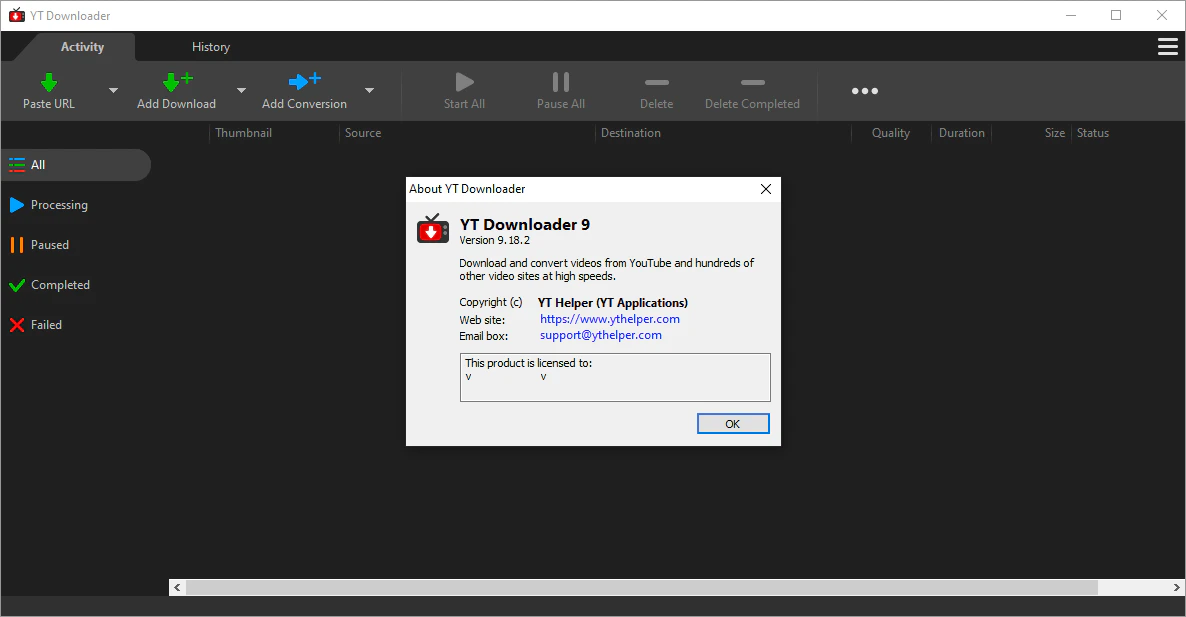Click the Paste URL green arrow icon

(x=48, y=82)
